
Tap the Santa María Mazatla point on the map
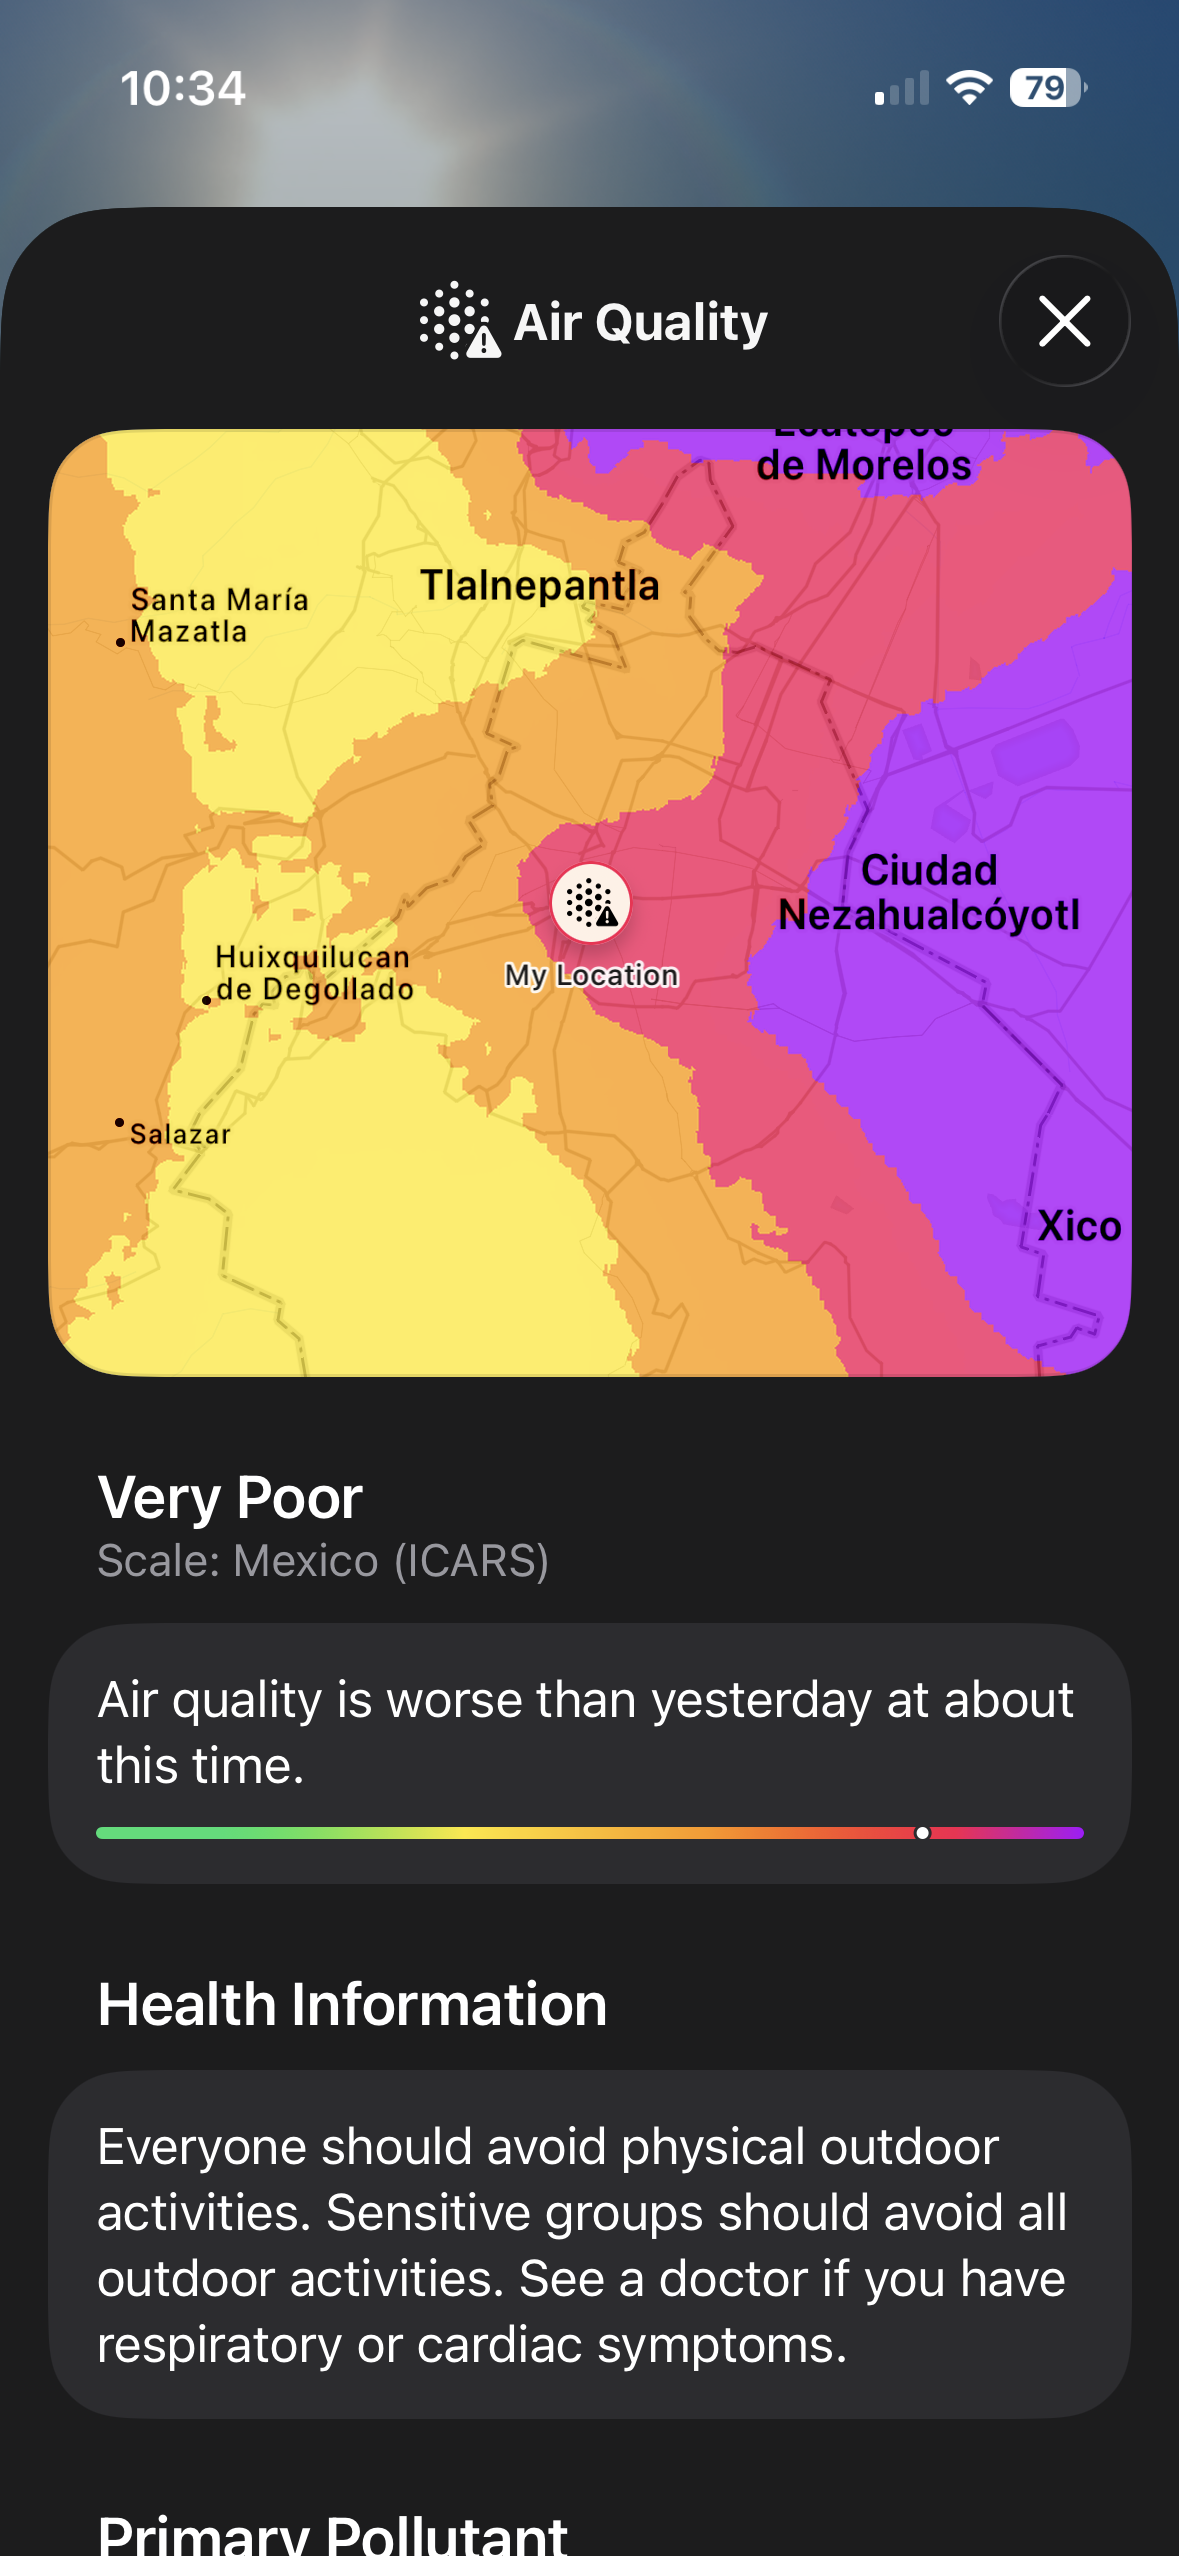click(119, 641)
